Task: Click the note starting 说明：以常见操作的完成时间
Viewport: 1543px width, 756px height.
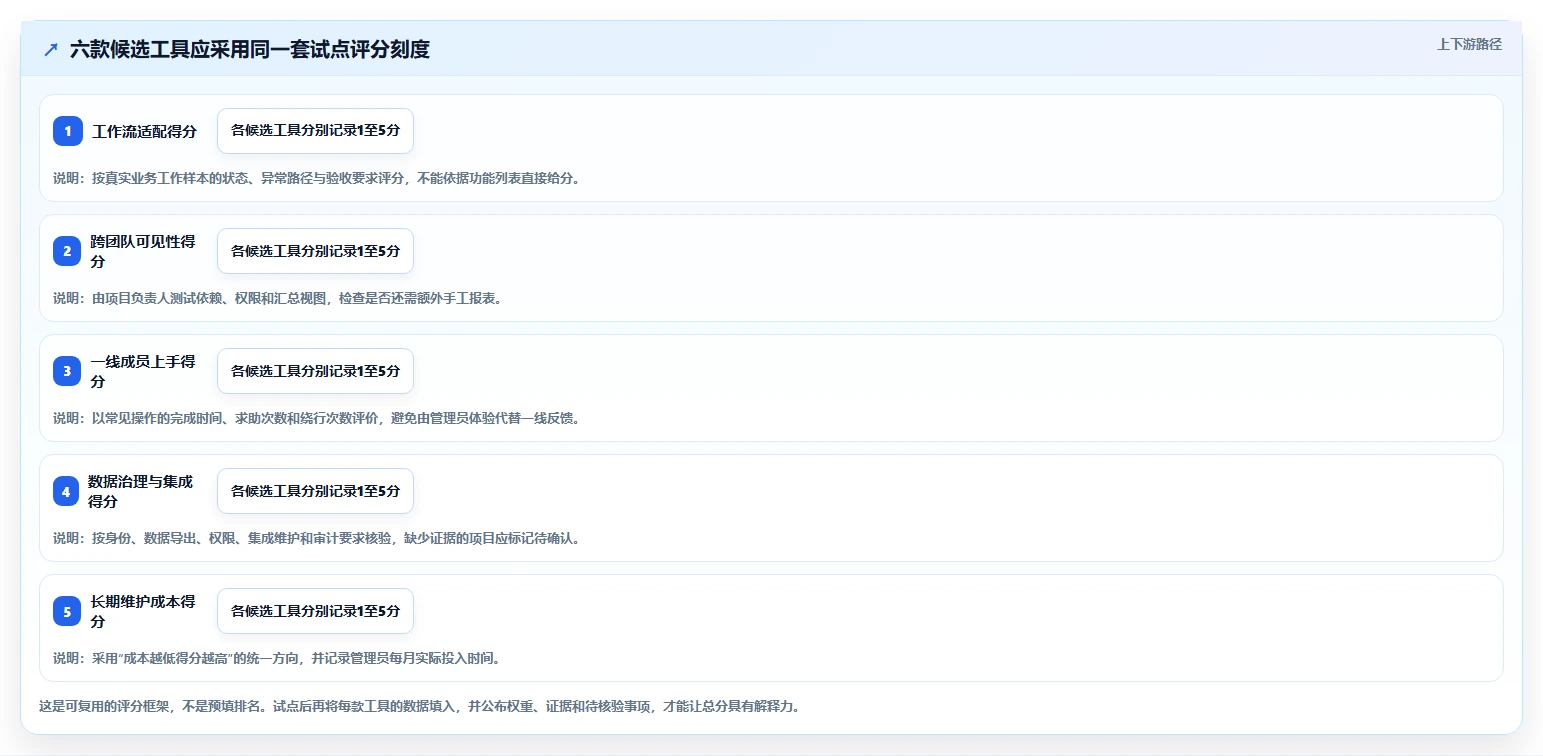Action: click(x=317, y=418)
